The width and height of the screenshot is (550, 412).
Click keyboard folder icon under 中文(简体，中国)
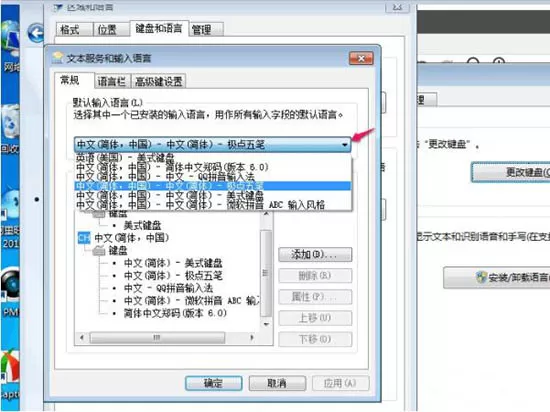point(99,251)
